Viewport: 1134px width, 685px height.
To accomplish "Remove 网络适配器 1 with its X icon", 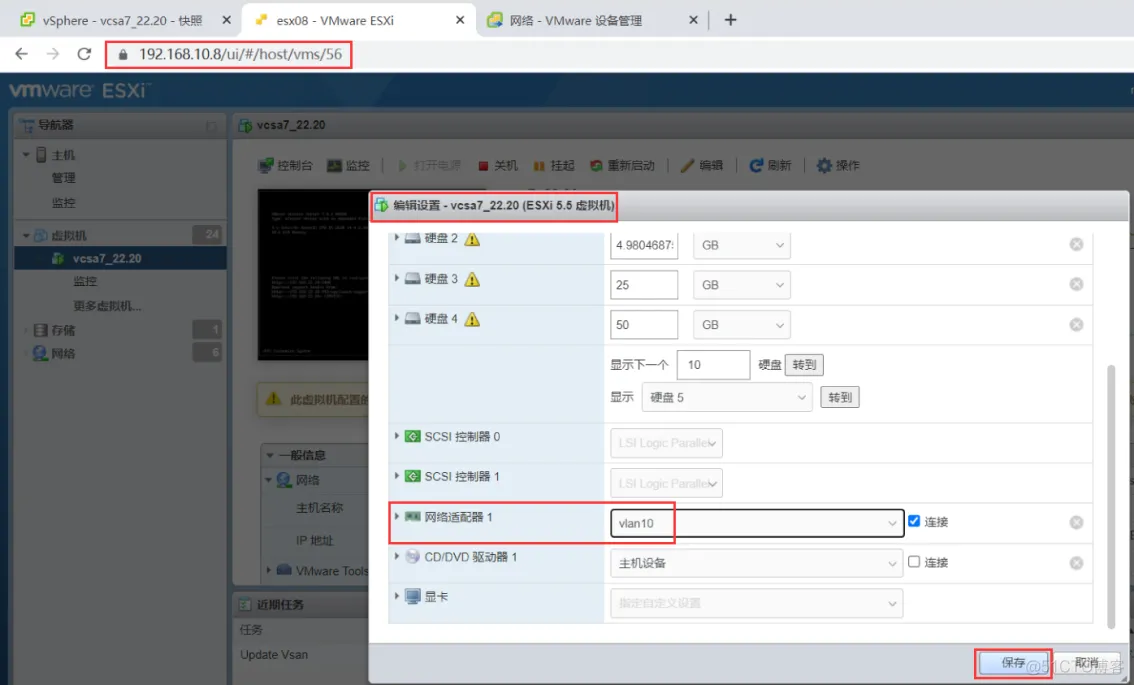I will pyautogui.click(x=1076, y=522).
